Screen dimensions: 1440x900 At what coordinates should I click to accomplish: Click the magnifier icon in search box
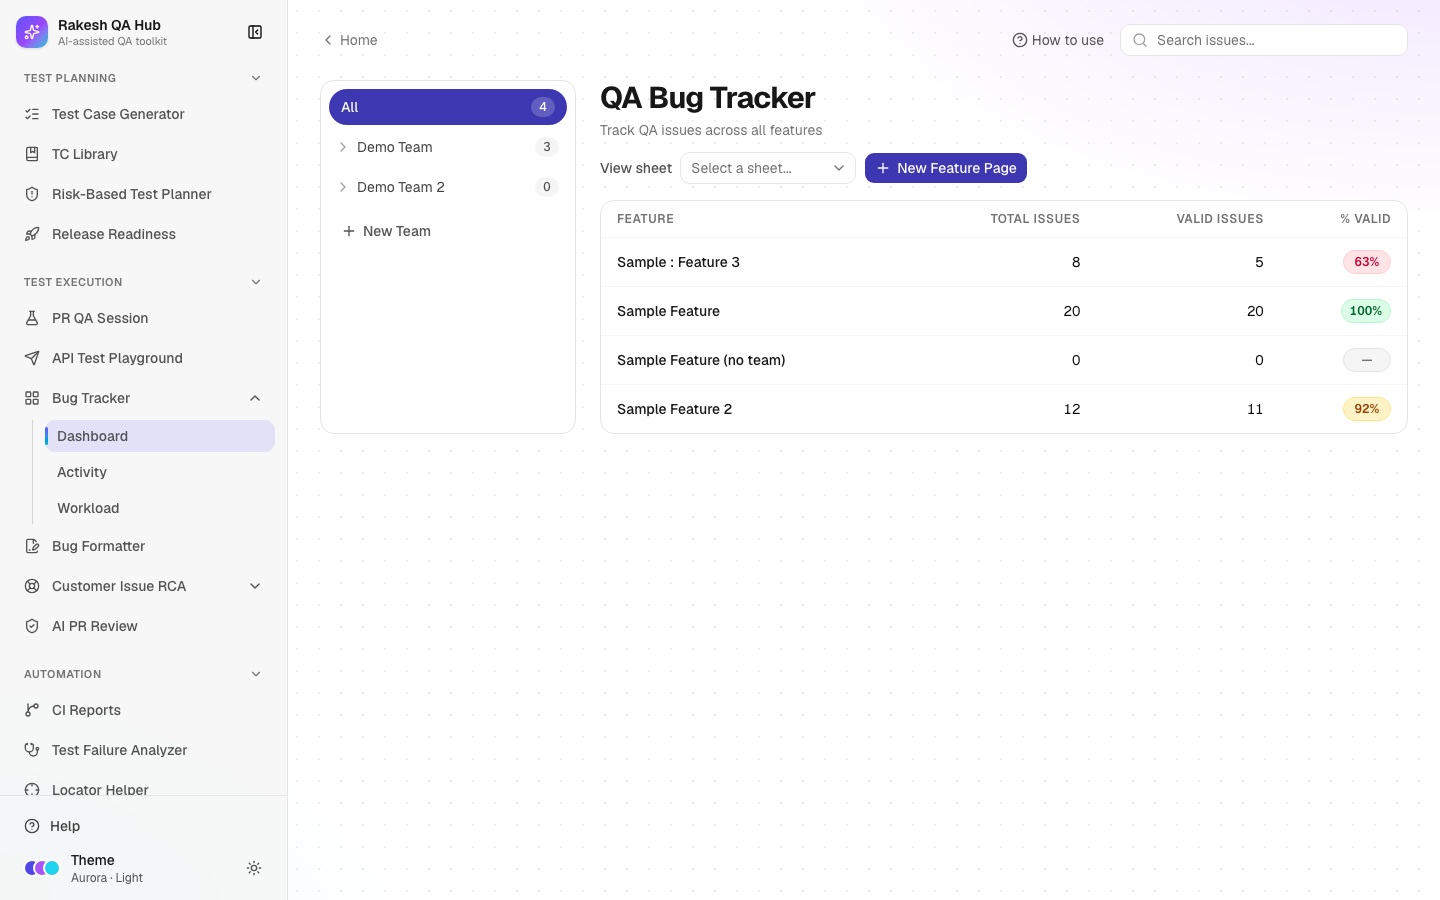1140,40
